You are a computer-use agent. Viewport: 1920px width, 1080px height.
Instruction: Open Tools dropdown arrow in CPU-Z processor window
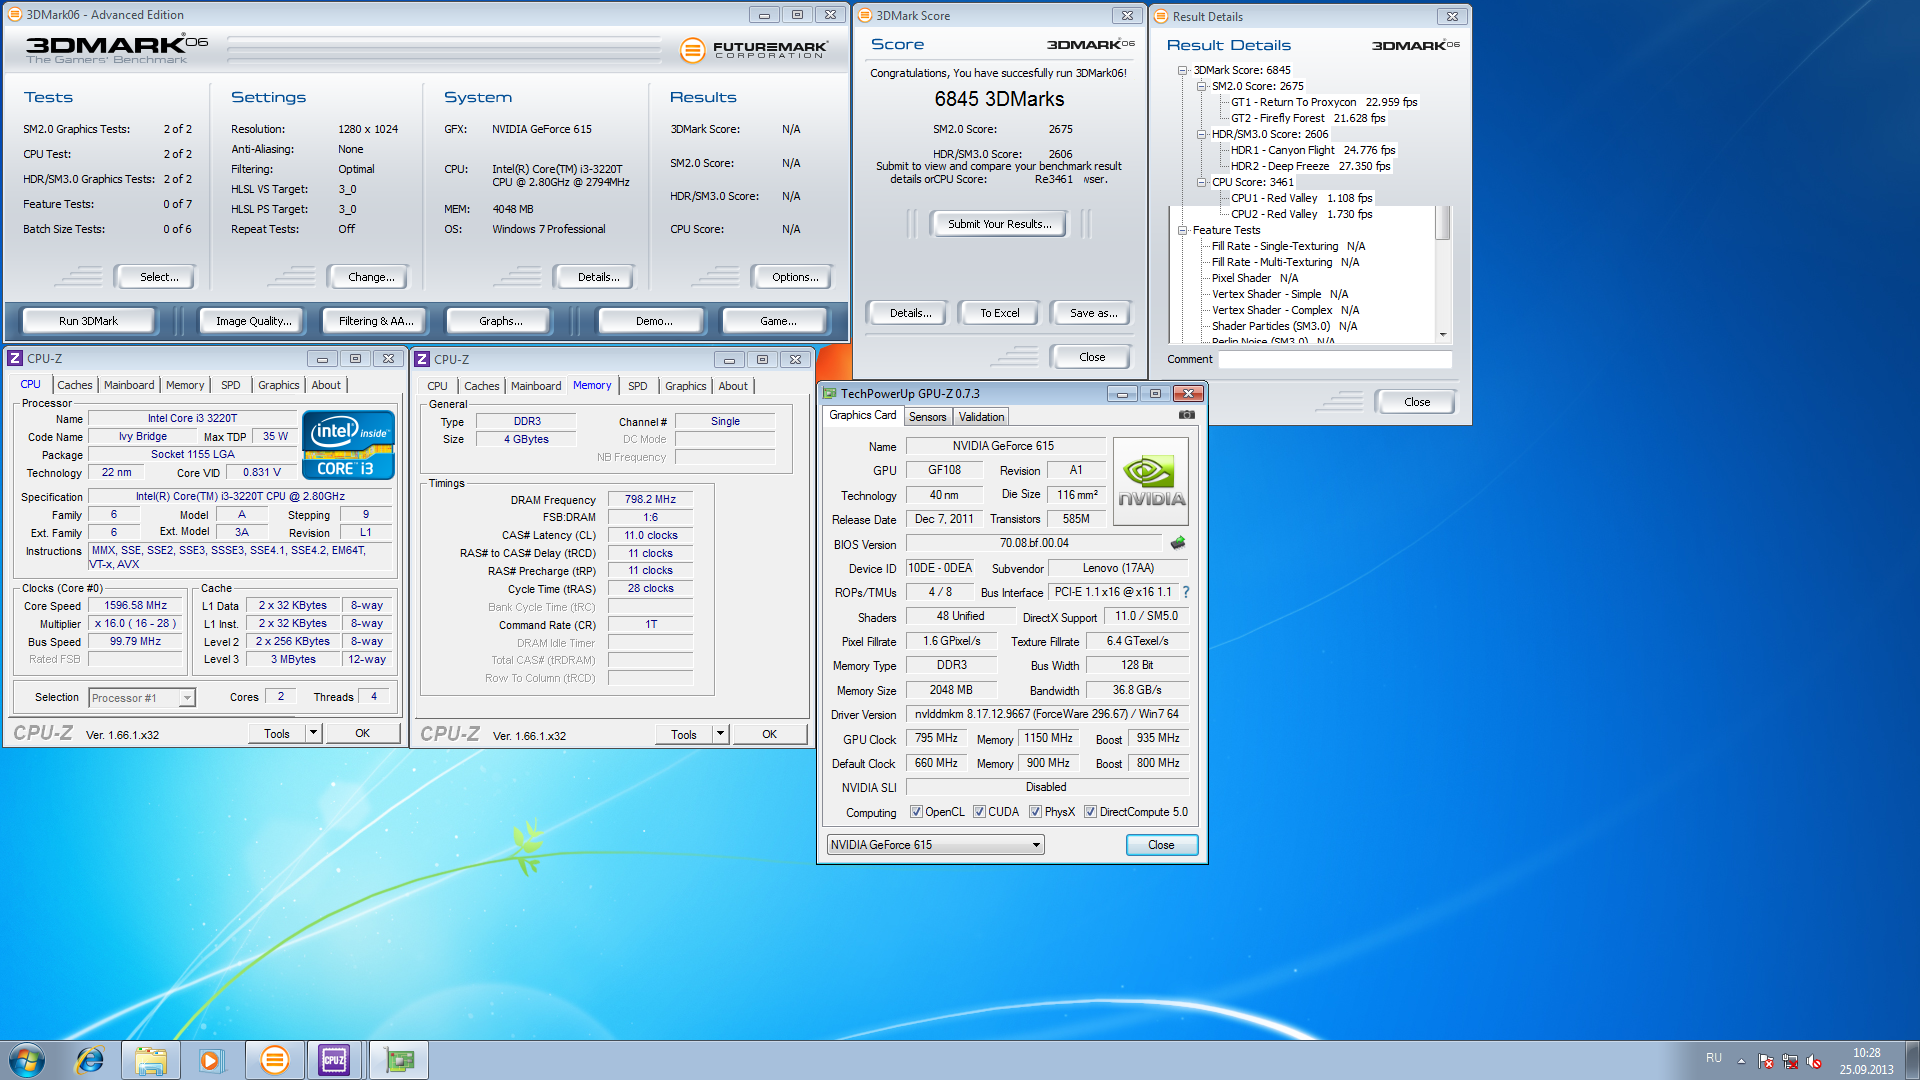313,733
